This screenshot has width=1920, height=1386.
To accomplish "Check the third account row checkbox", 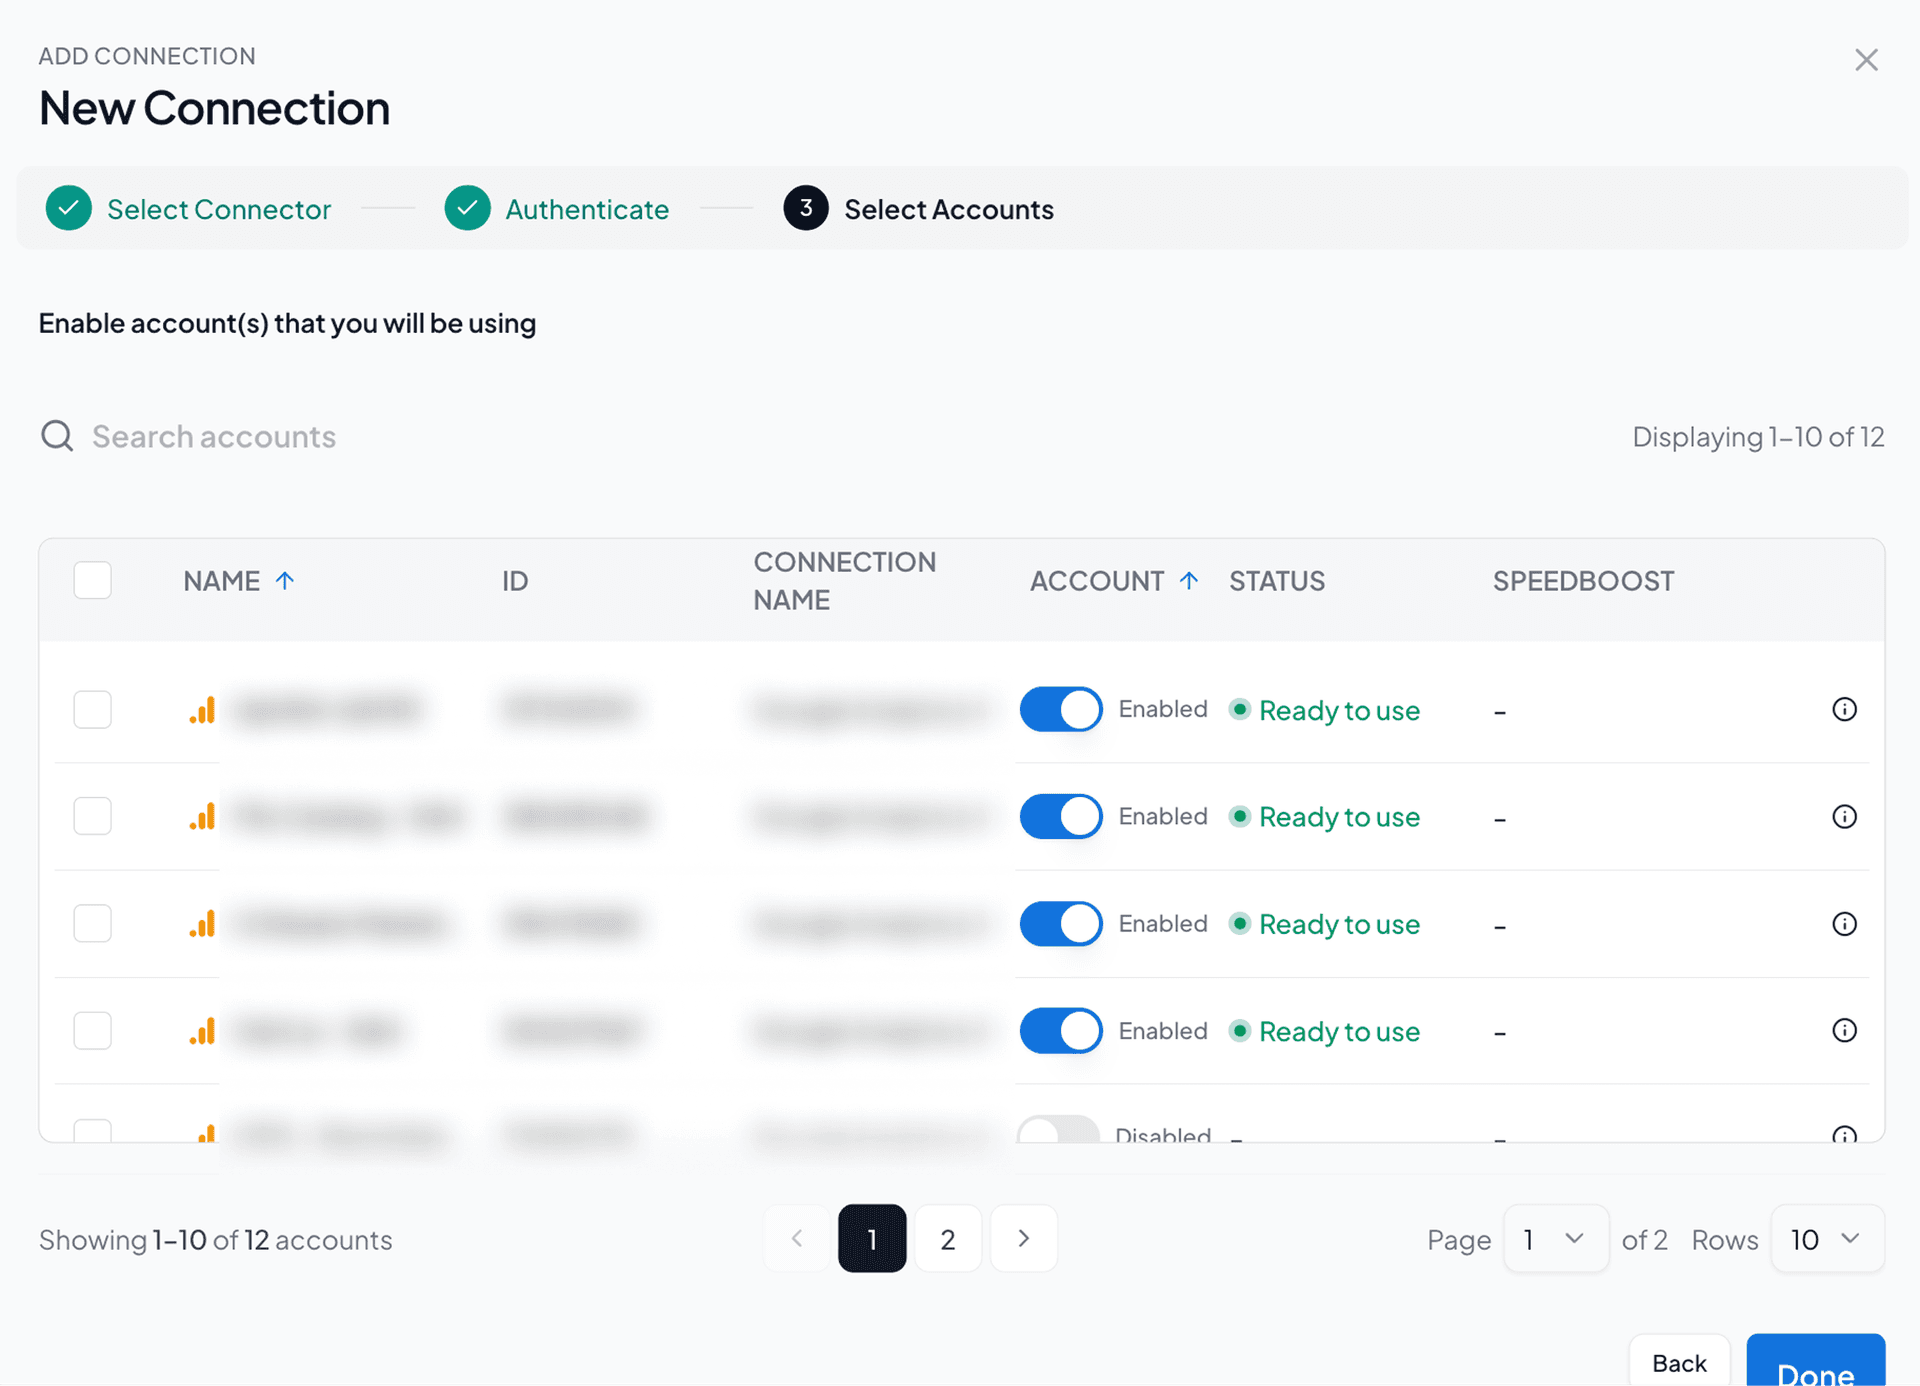I will click(x=92, y=923).
